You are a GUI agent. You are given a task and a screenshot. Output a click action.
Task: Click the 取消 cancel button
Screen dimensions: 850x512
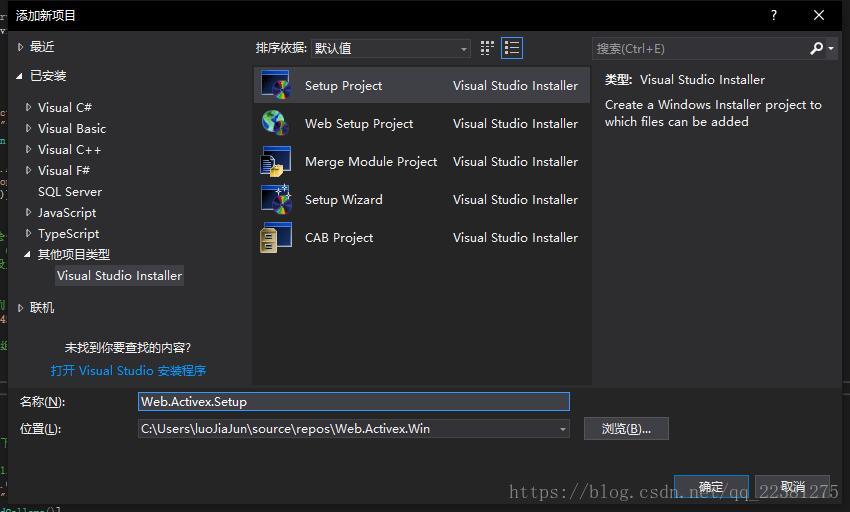(793, 487)
